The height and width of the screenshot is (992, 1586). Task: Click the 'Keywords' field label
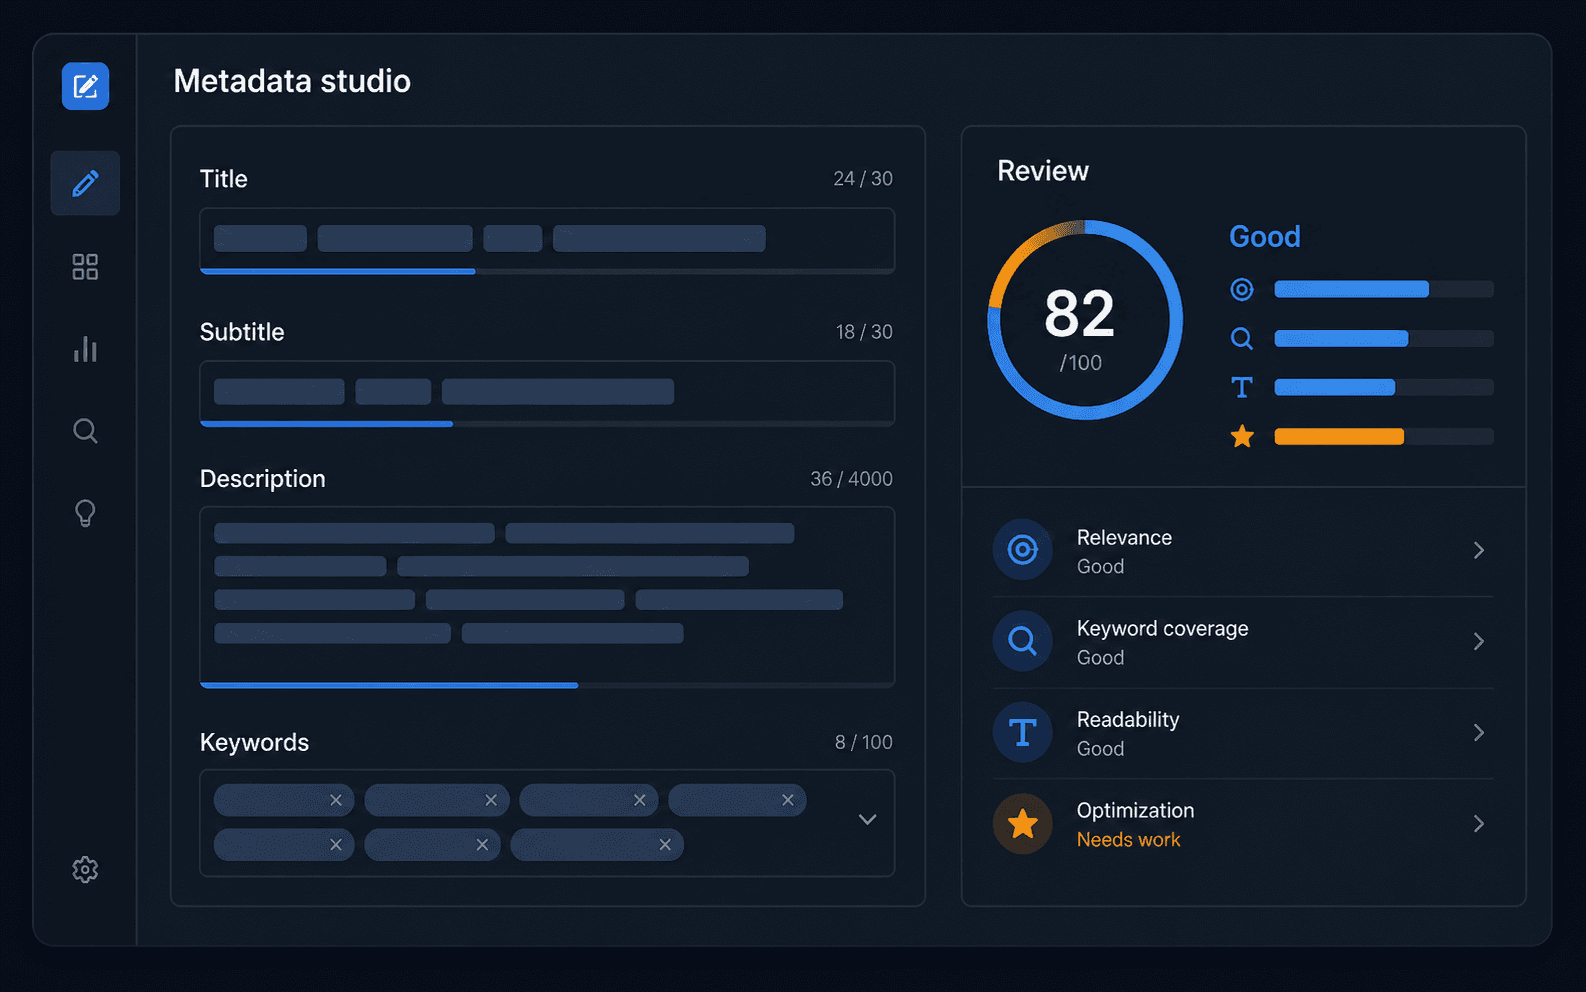click(254, 742)
